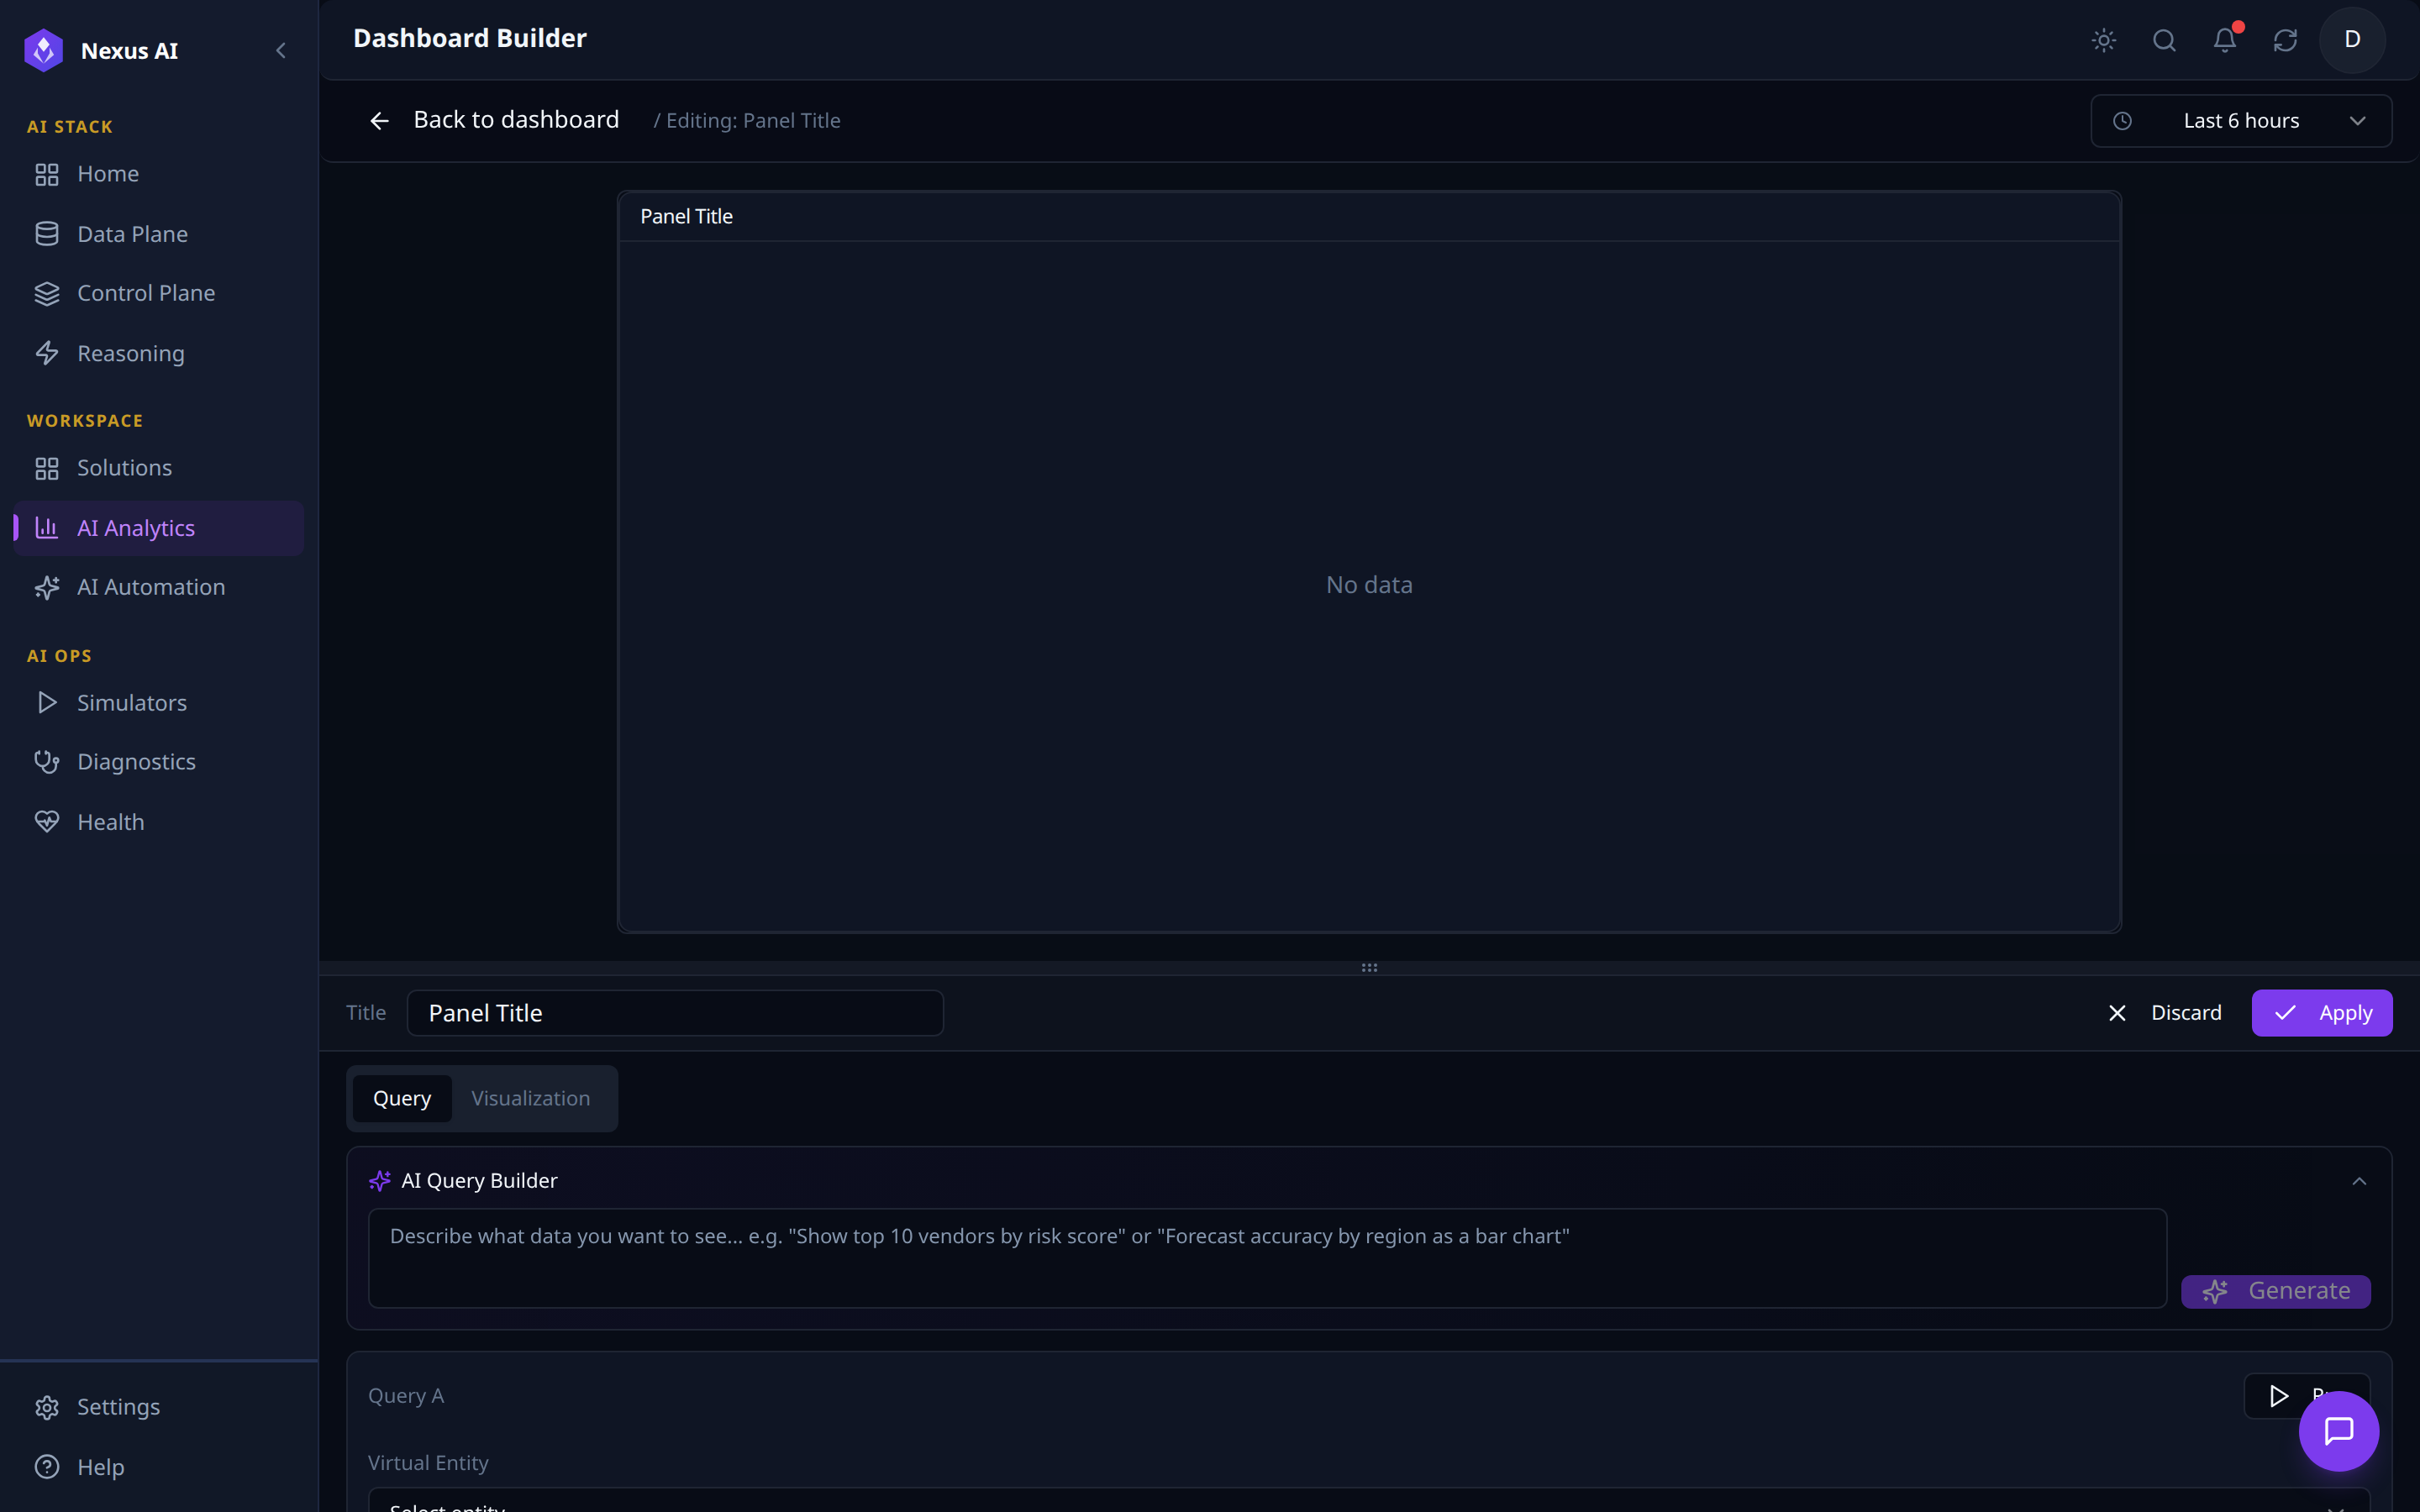The height and width of the screenshot is (1512, 2420).
Task: Click the Settings gear icon
Action: click(x=47, y=1407)
